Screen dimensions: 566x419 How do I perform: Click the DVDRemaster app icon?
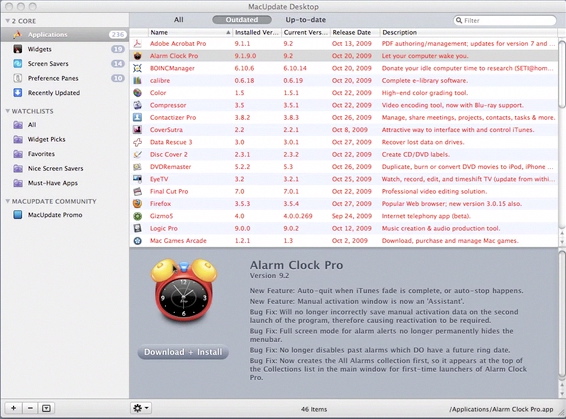tap(138, 167)
